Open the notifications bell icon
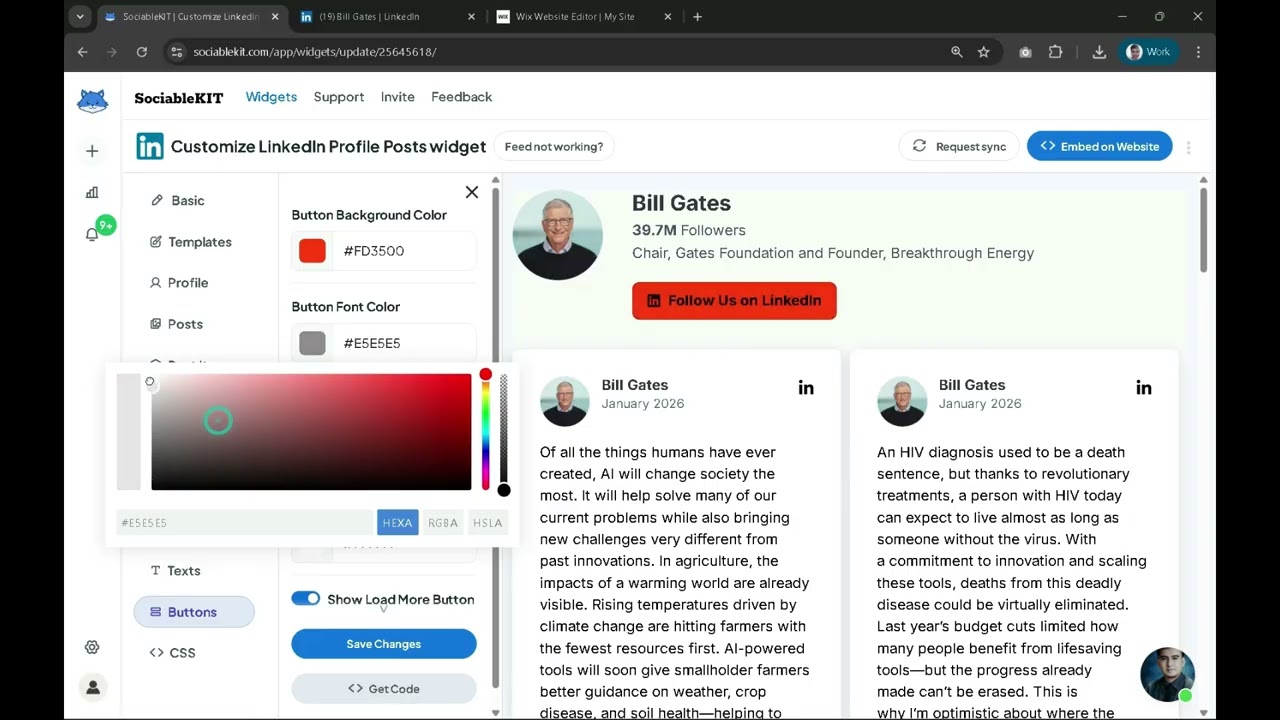 tap(92, 234)
